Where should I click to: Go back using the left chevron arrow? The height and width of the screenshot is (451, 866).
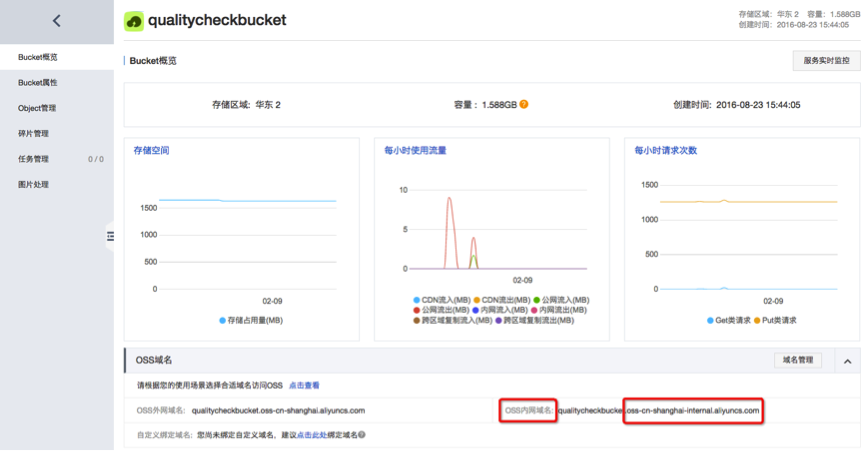56,21
